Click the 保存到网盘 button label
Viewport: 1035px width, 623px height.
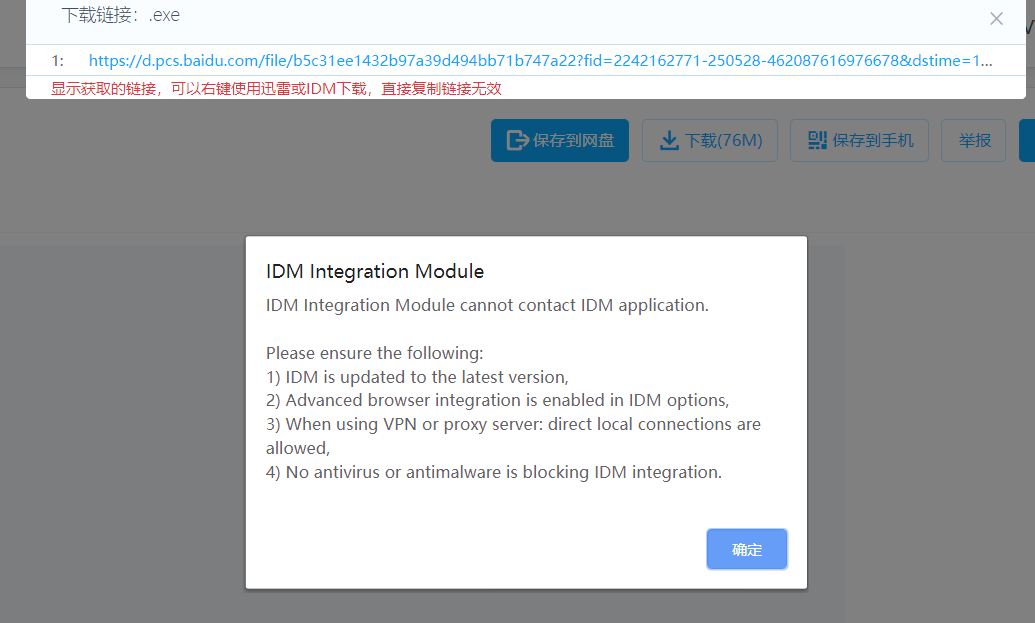[x=573, y=141]
